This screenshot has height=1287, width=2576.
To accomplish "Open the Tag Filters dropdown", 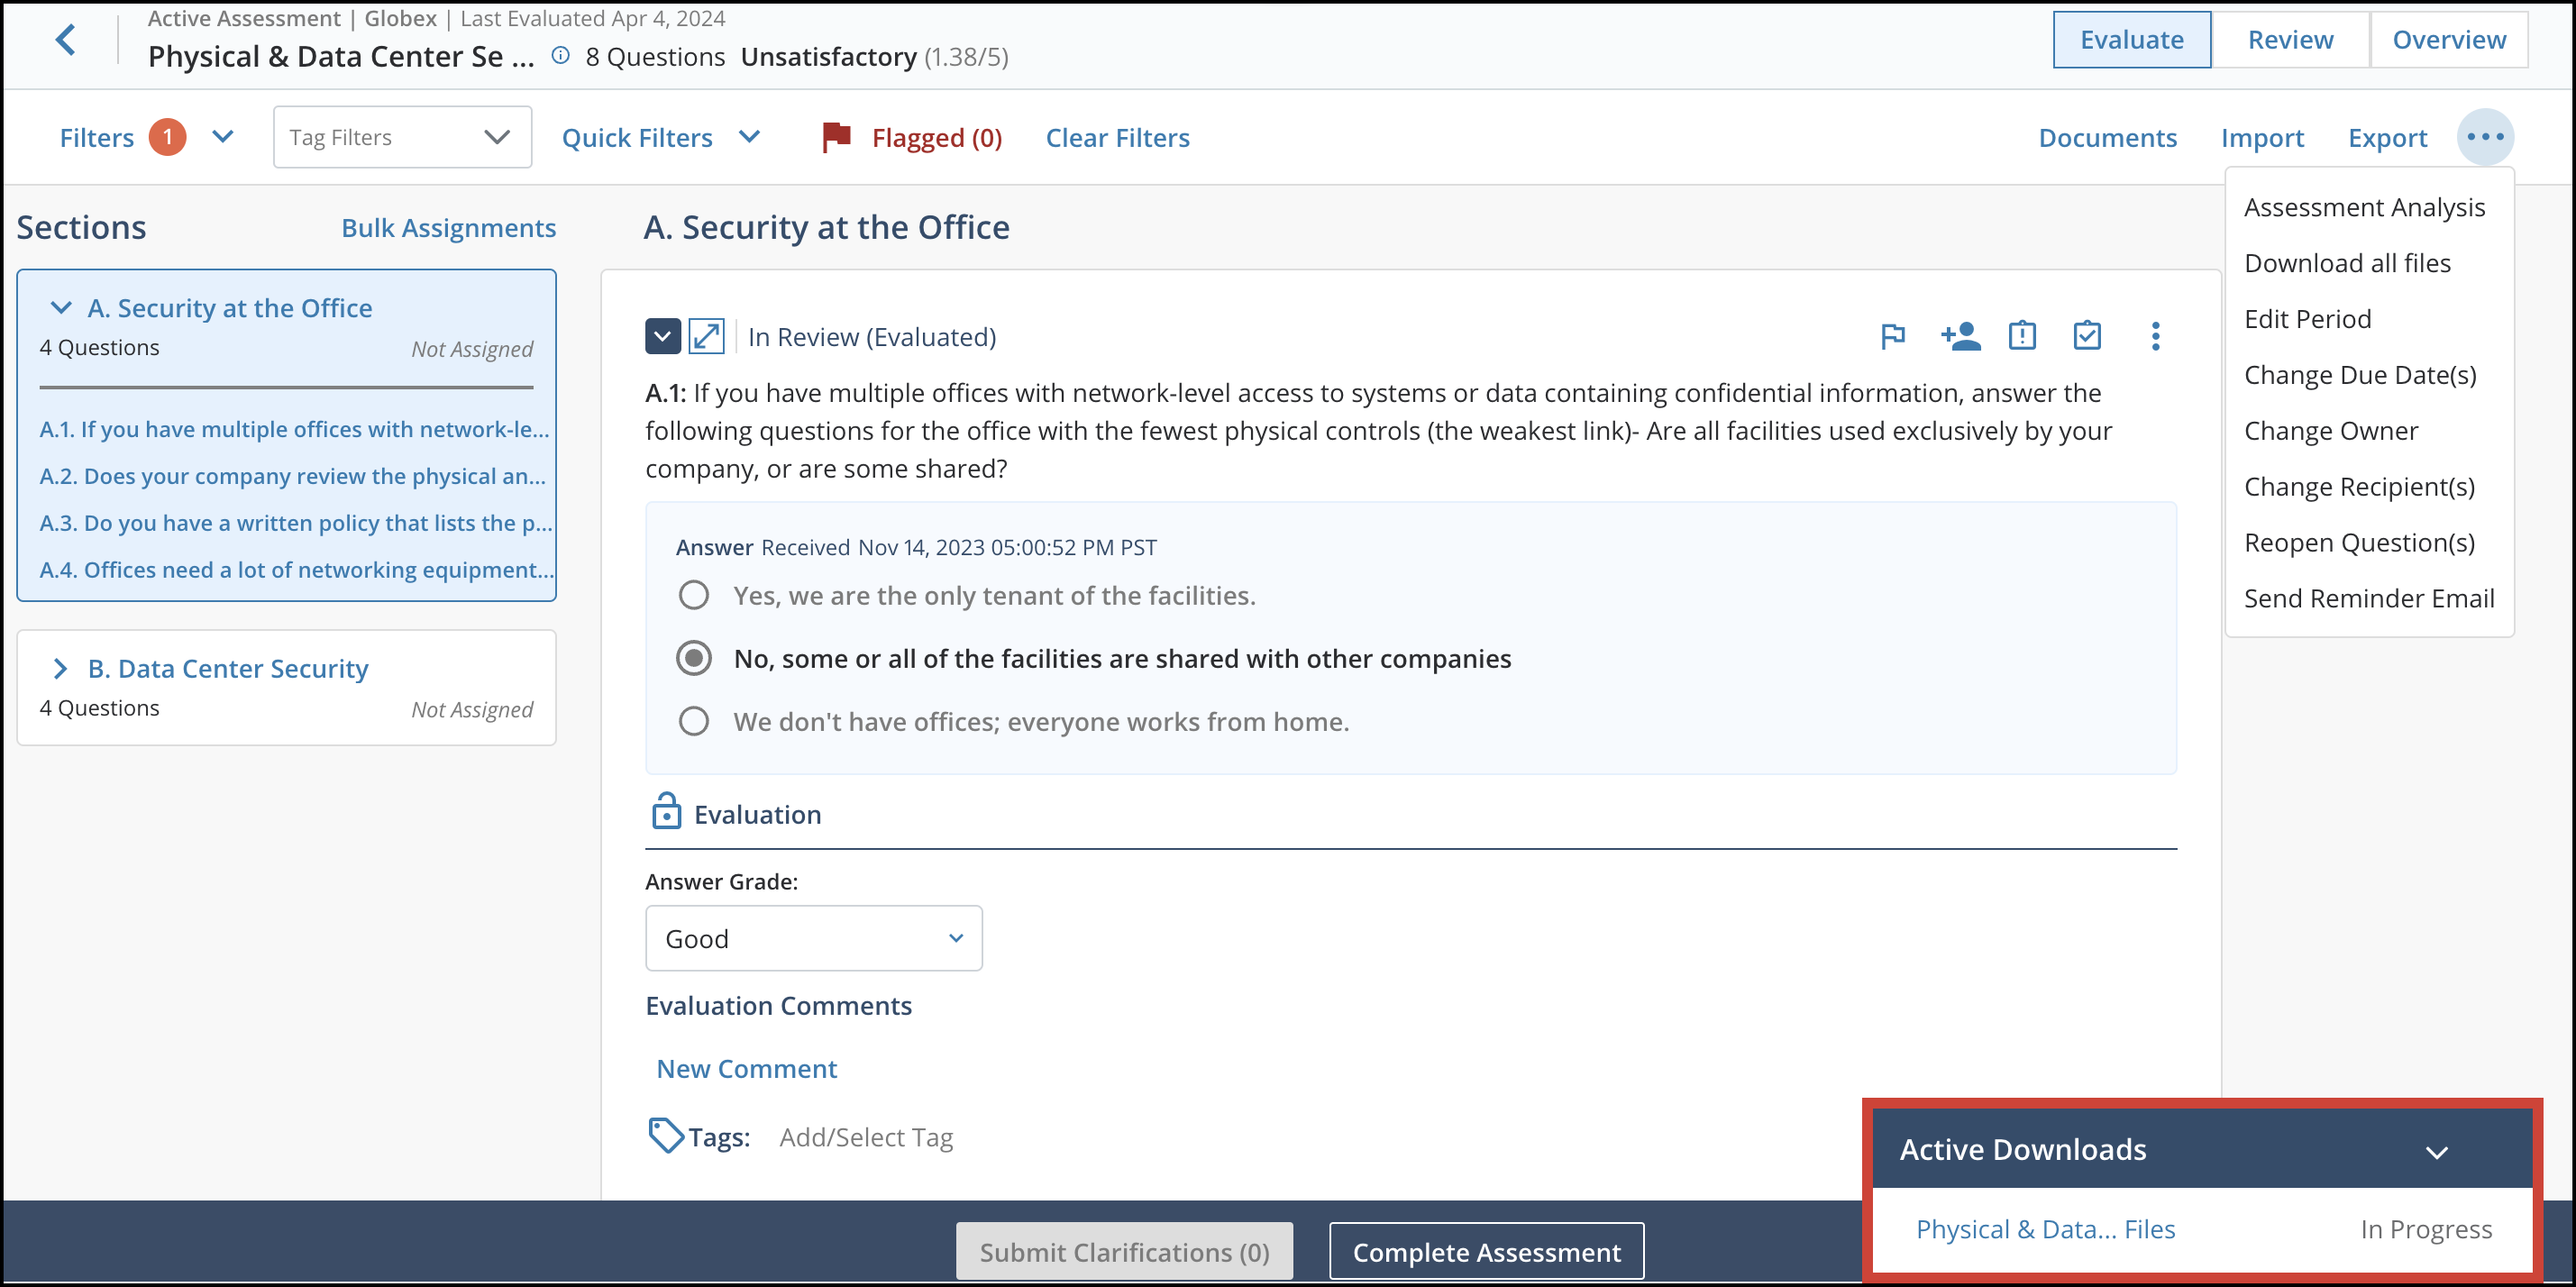I will (x=402, y=137).
